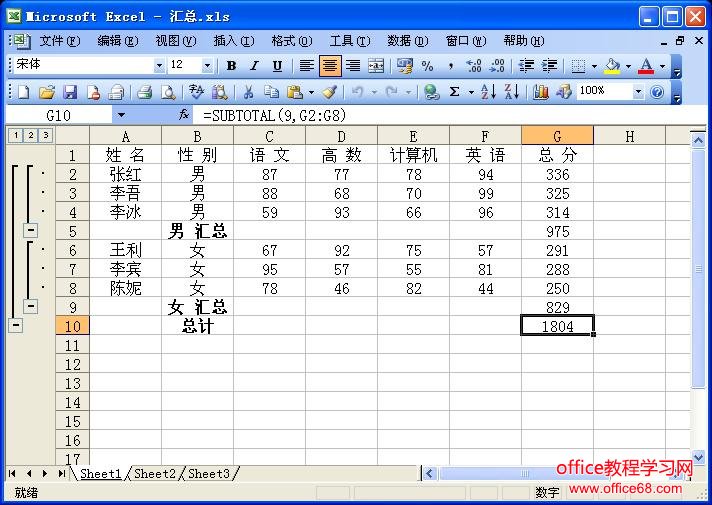Switch to Sheet2 tab
Viewport: 712px width, 505px height.
[x=154, y=474]
